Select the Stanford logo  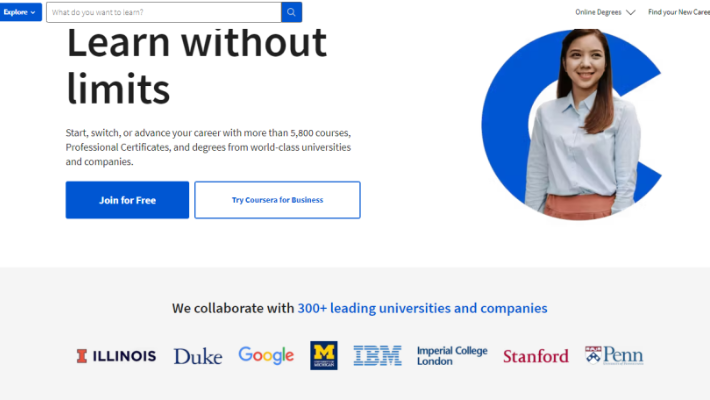535,356
